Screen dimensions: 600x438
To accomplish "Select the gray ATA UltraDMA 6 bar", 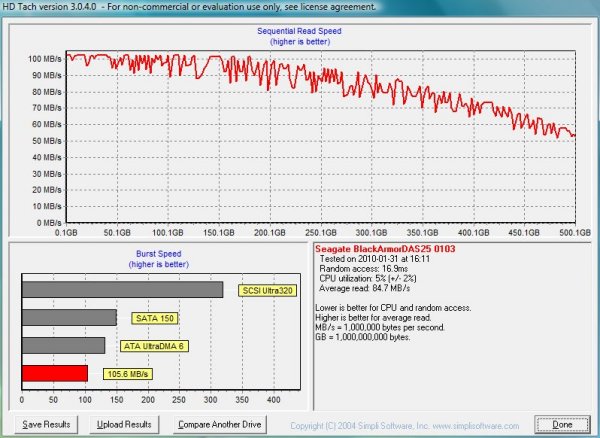I will click(64, 345).
